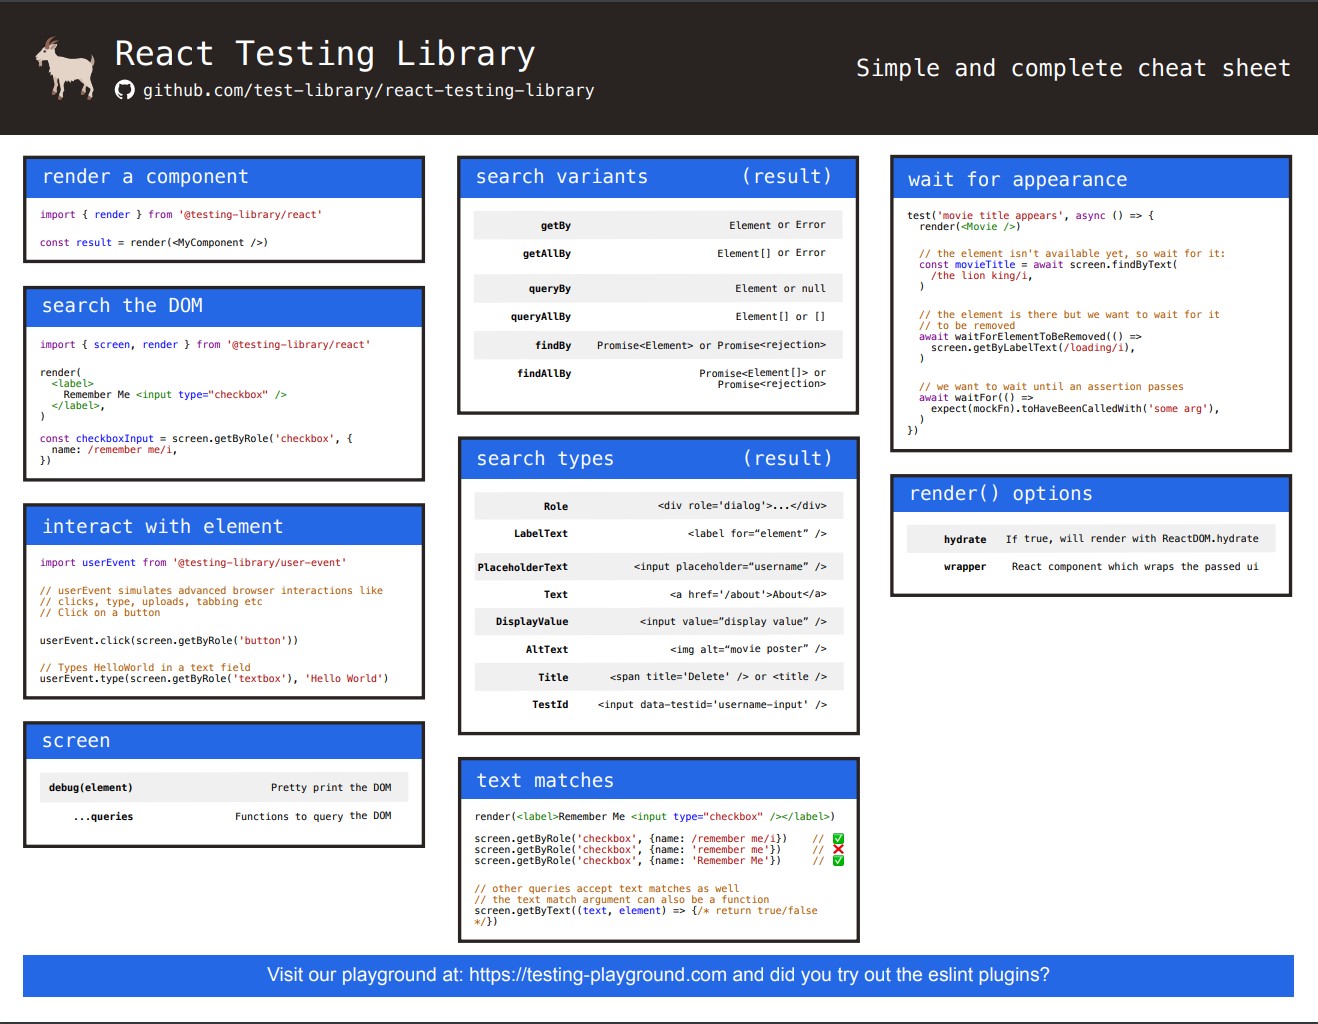The width and height of the screenshot is (1318, 1024).
Task: Click the footer testing-playground.com banner
Action: click(658, 975)
